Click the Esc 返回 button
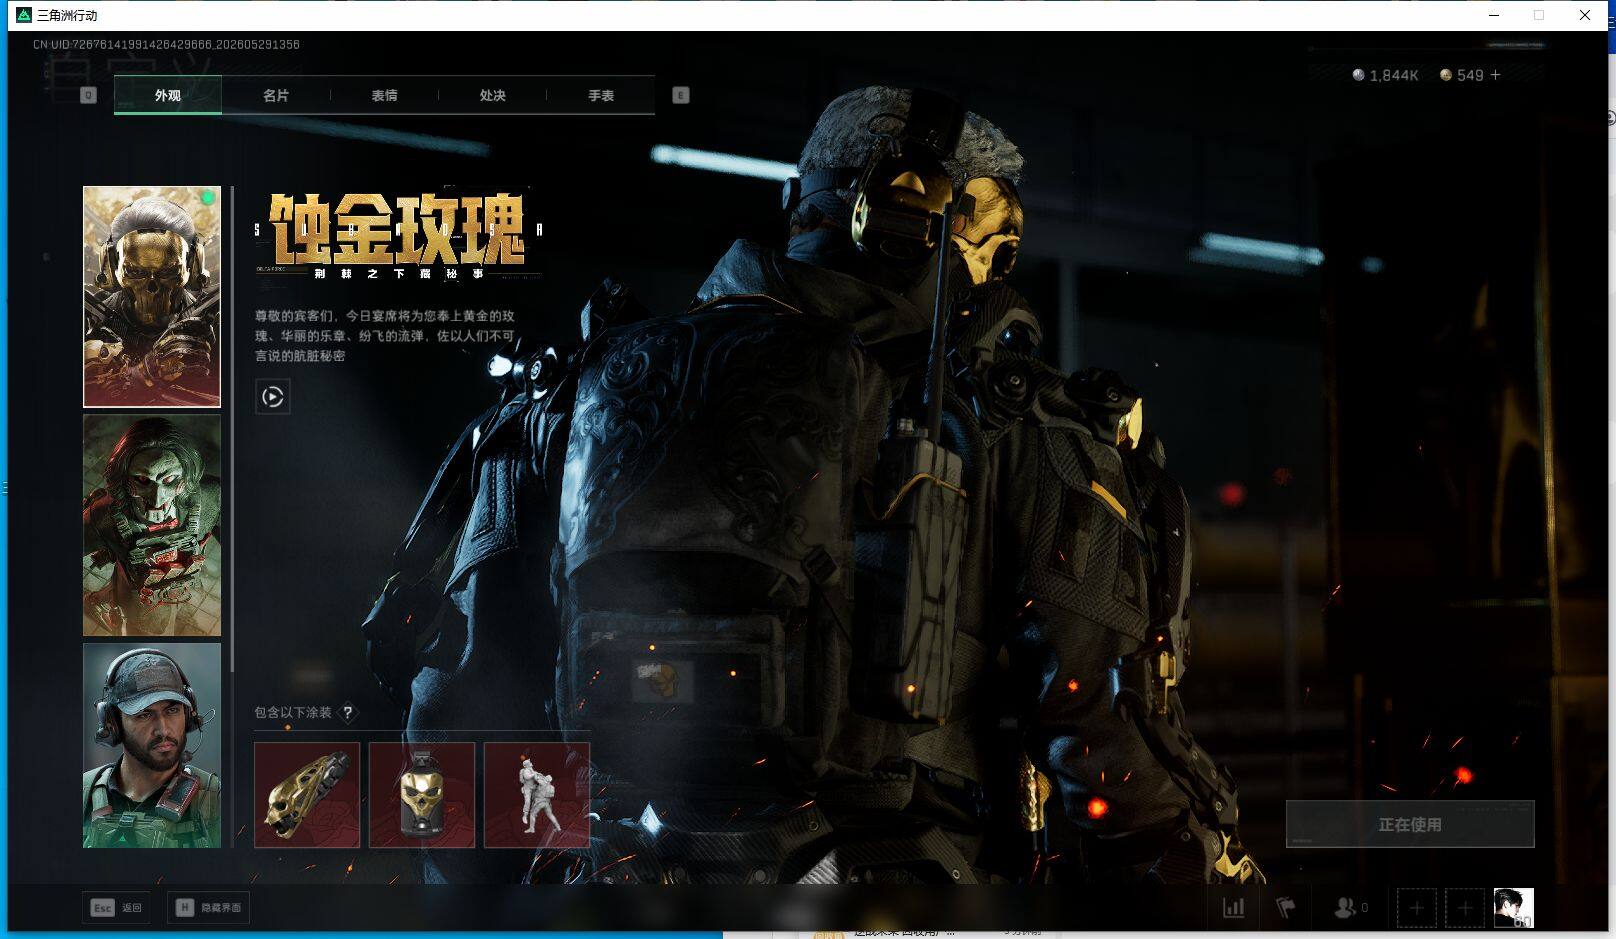Screen dimensions: 1616x939 pyautogui.click(x=117, y=908)
